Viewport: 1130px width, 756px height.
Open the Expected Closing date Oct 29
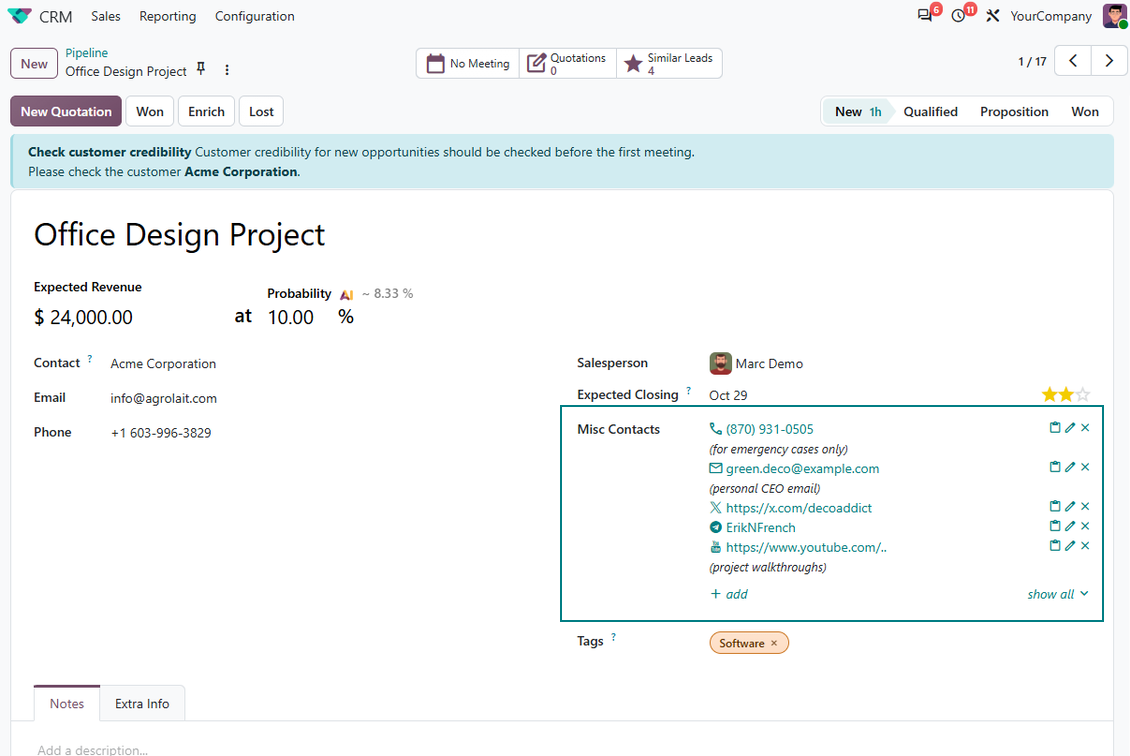coord(728,395)
